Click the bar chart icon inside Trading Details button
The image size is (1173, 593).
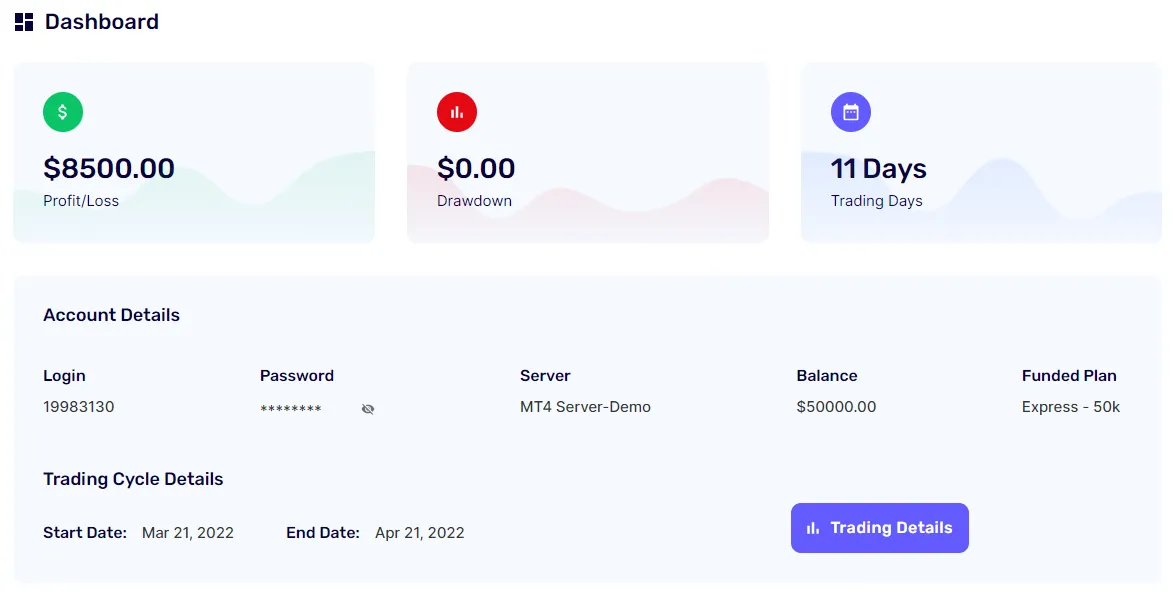(812, 527)
